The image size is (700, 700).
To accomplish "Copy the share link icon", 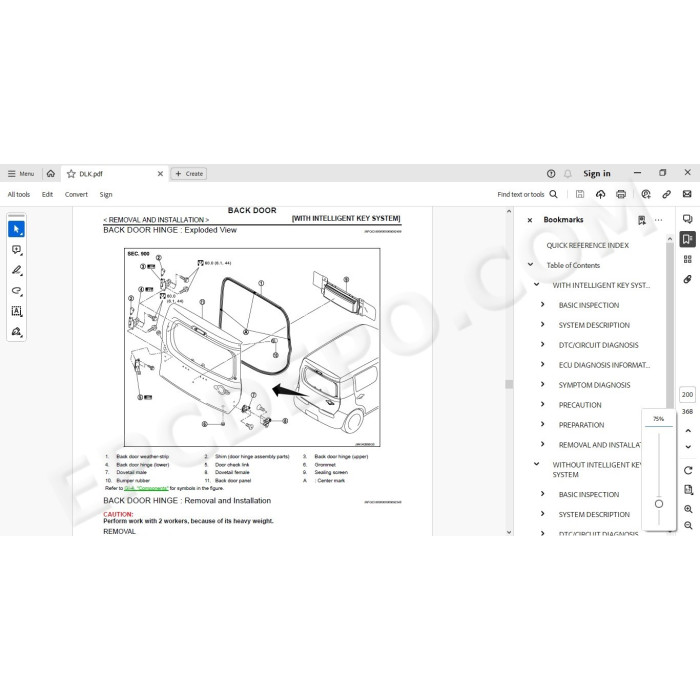I will click(667, 194).
